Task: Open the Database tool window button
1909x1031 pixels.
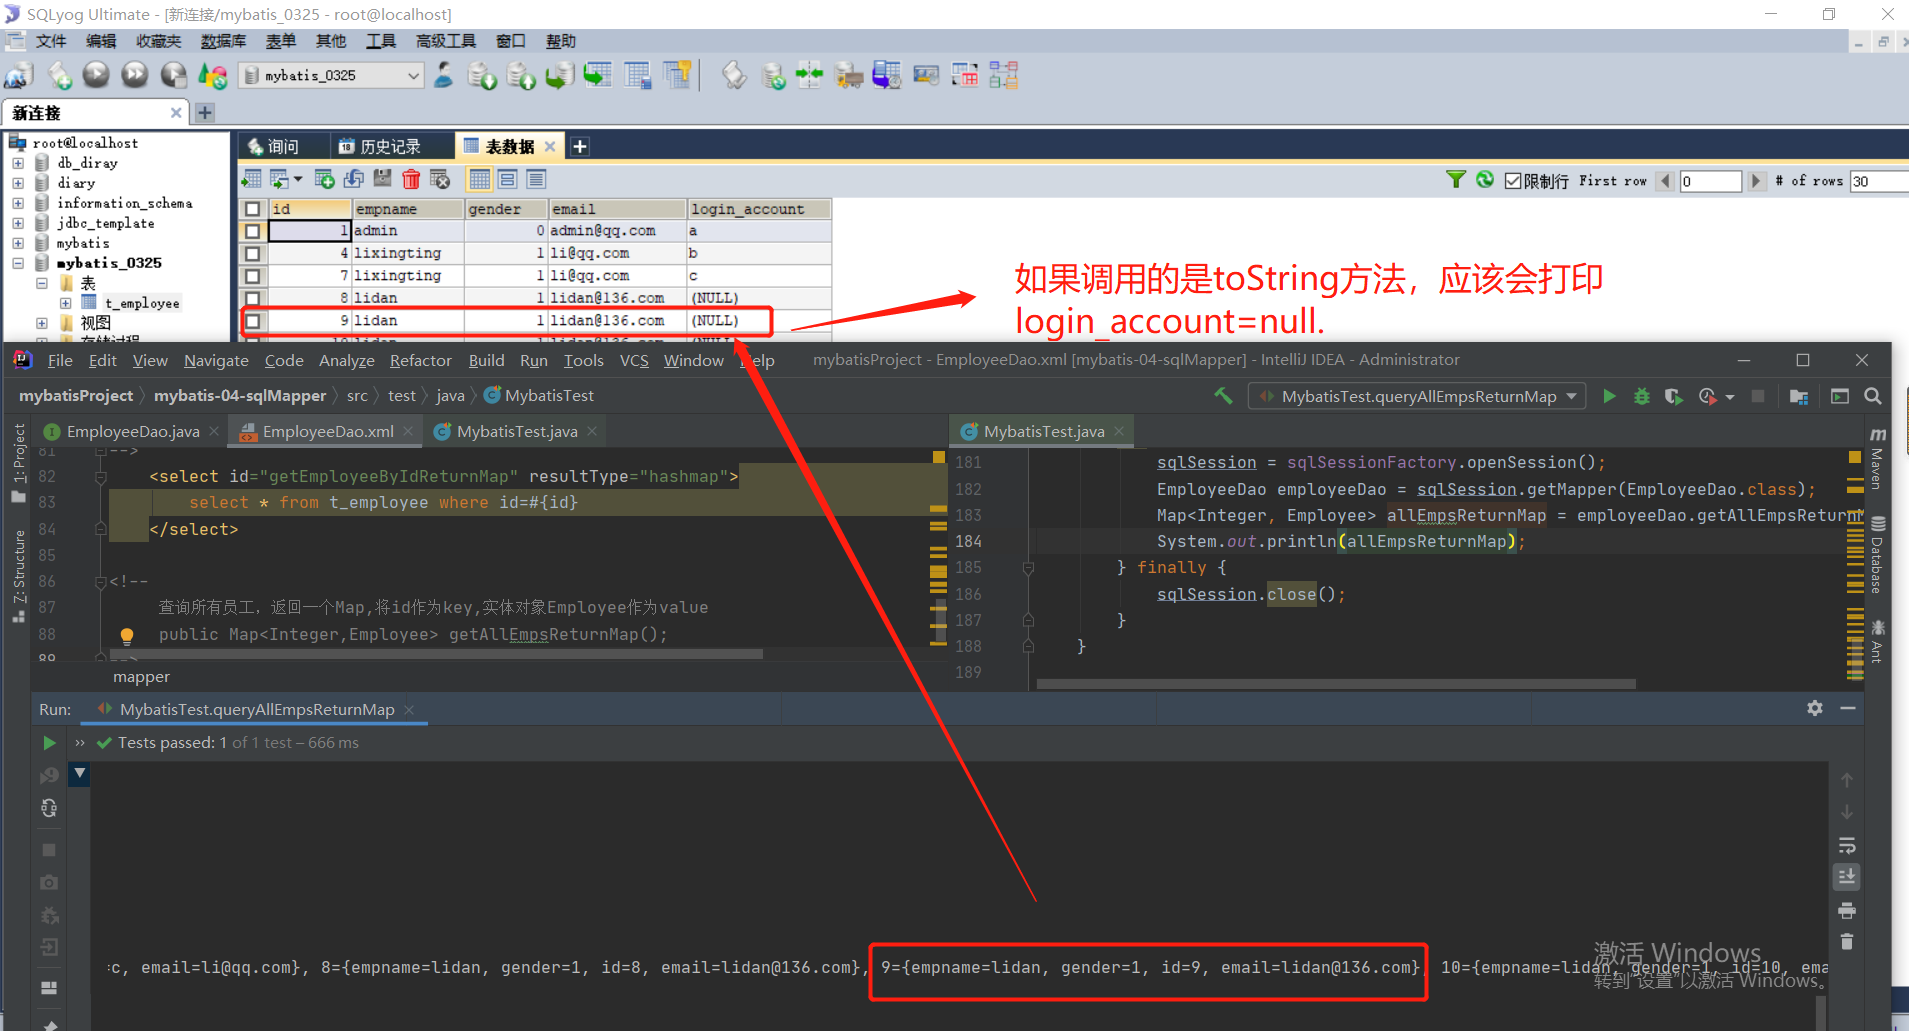Action: pyautogui.click(x=1877, y=555)
